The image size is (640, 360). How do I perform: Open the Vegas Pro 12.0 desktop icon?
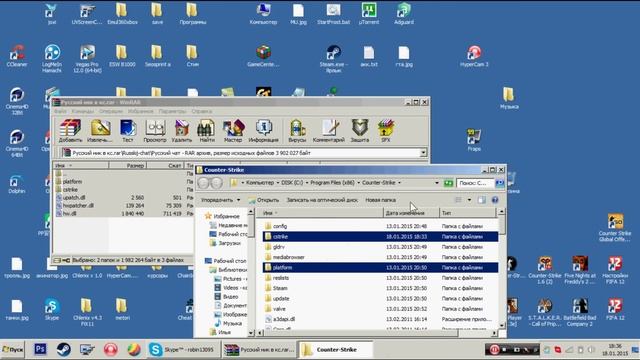tap(87, 58)
